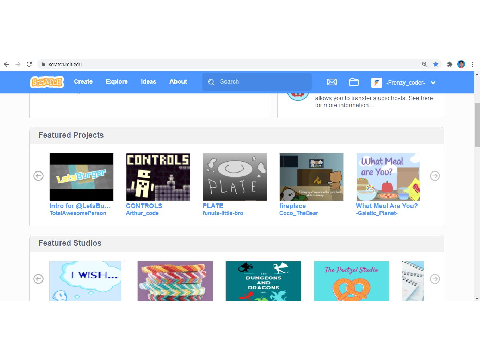
Task: Open the Messages envelope icon
Action: click(332, 82)
